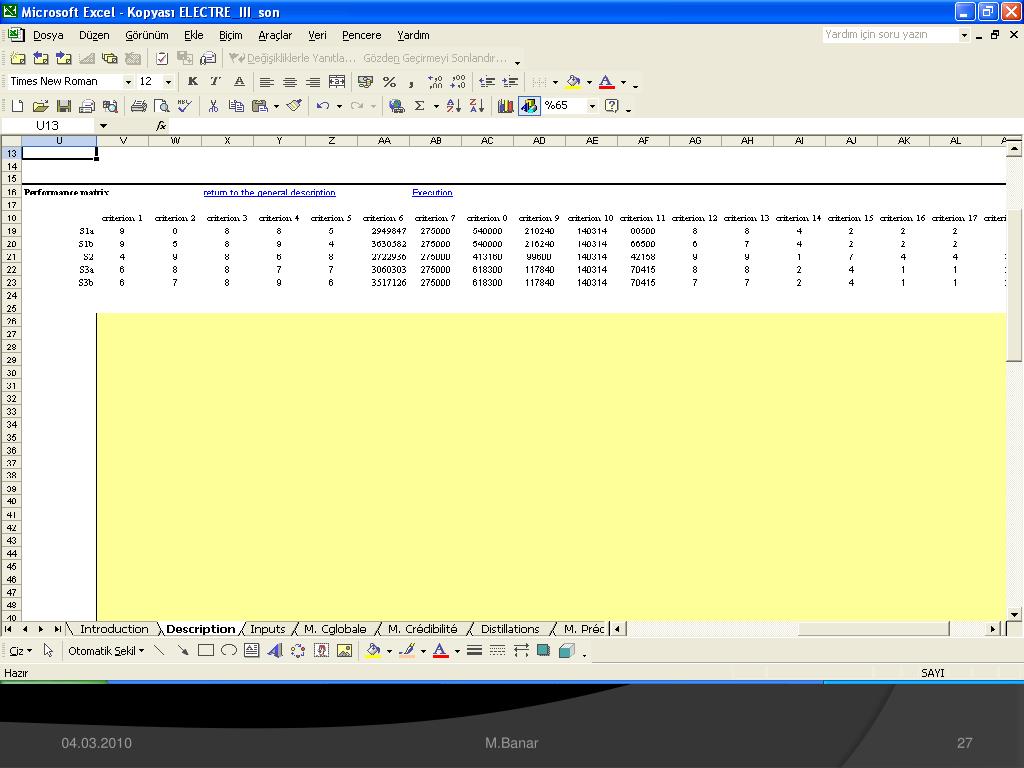The width and height of the screenshot is (1024, 768).
Task: Toggle bold formatting (K button)
Action: (x=192, y=82)
